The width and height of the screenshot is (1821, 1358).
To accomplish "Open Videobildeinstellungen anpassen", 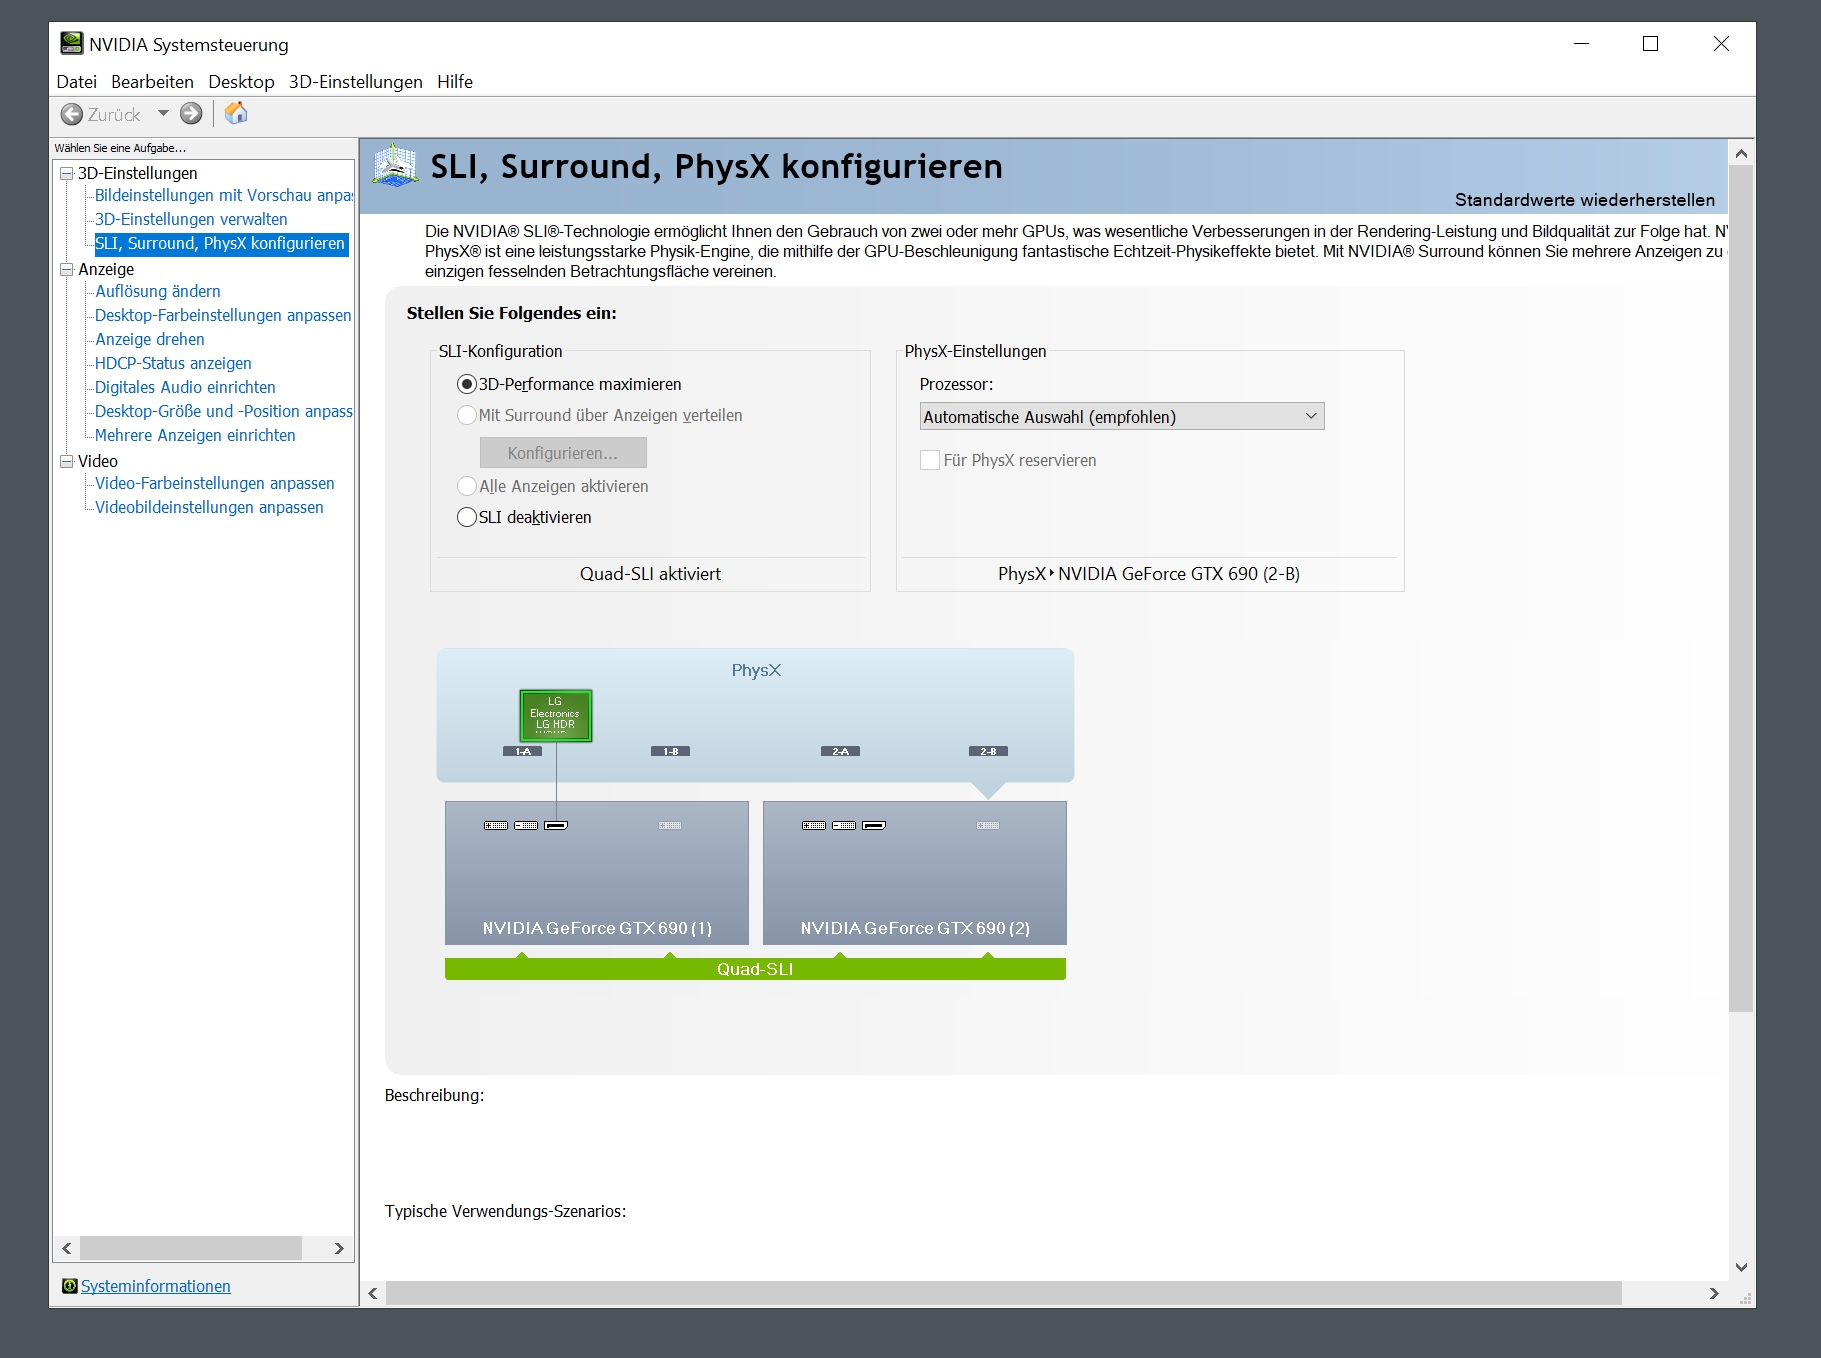I will [209, 507].
